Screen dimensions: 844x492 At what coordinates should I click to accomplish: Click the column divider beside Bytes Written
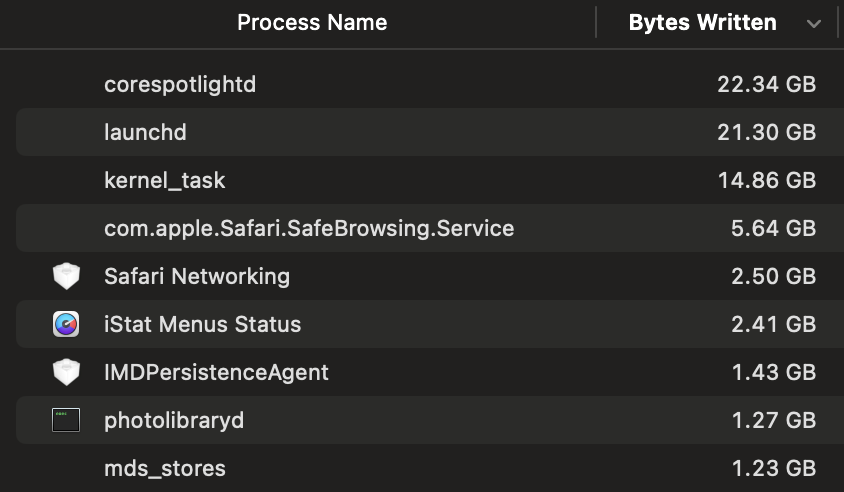click(596, 22)
